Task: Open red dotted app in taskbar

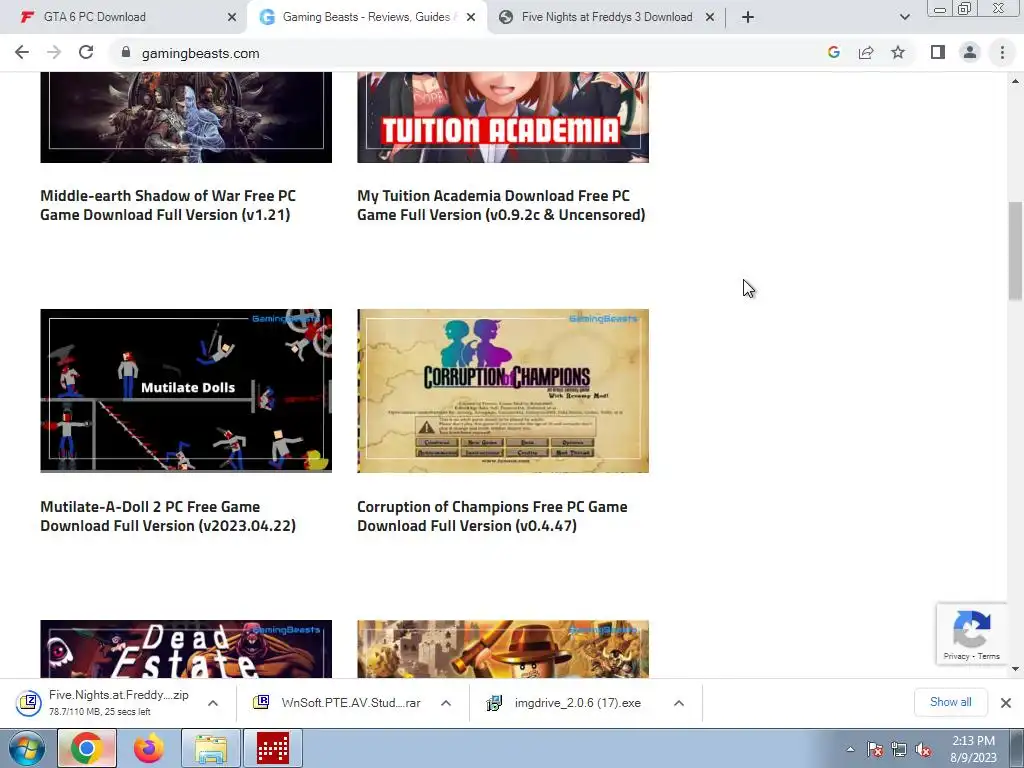Action: 273,748
